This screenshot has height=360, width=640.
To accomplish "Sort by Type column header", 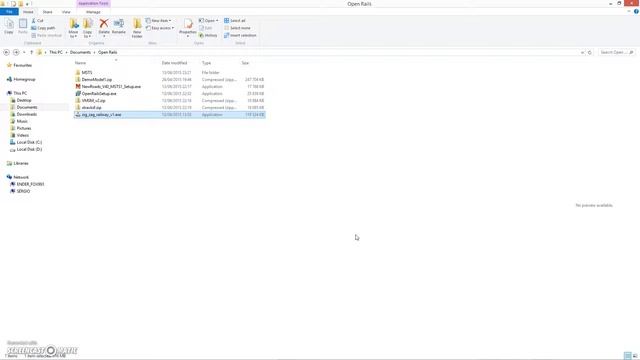I will tap(207, 63).
